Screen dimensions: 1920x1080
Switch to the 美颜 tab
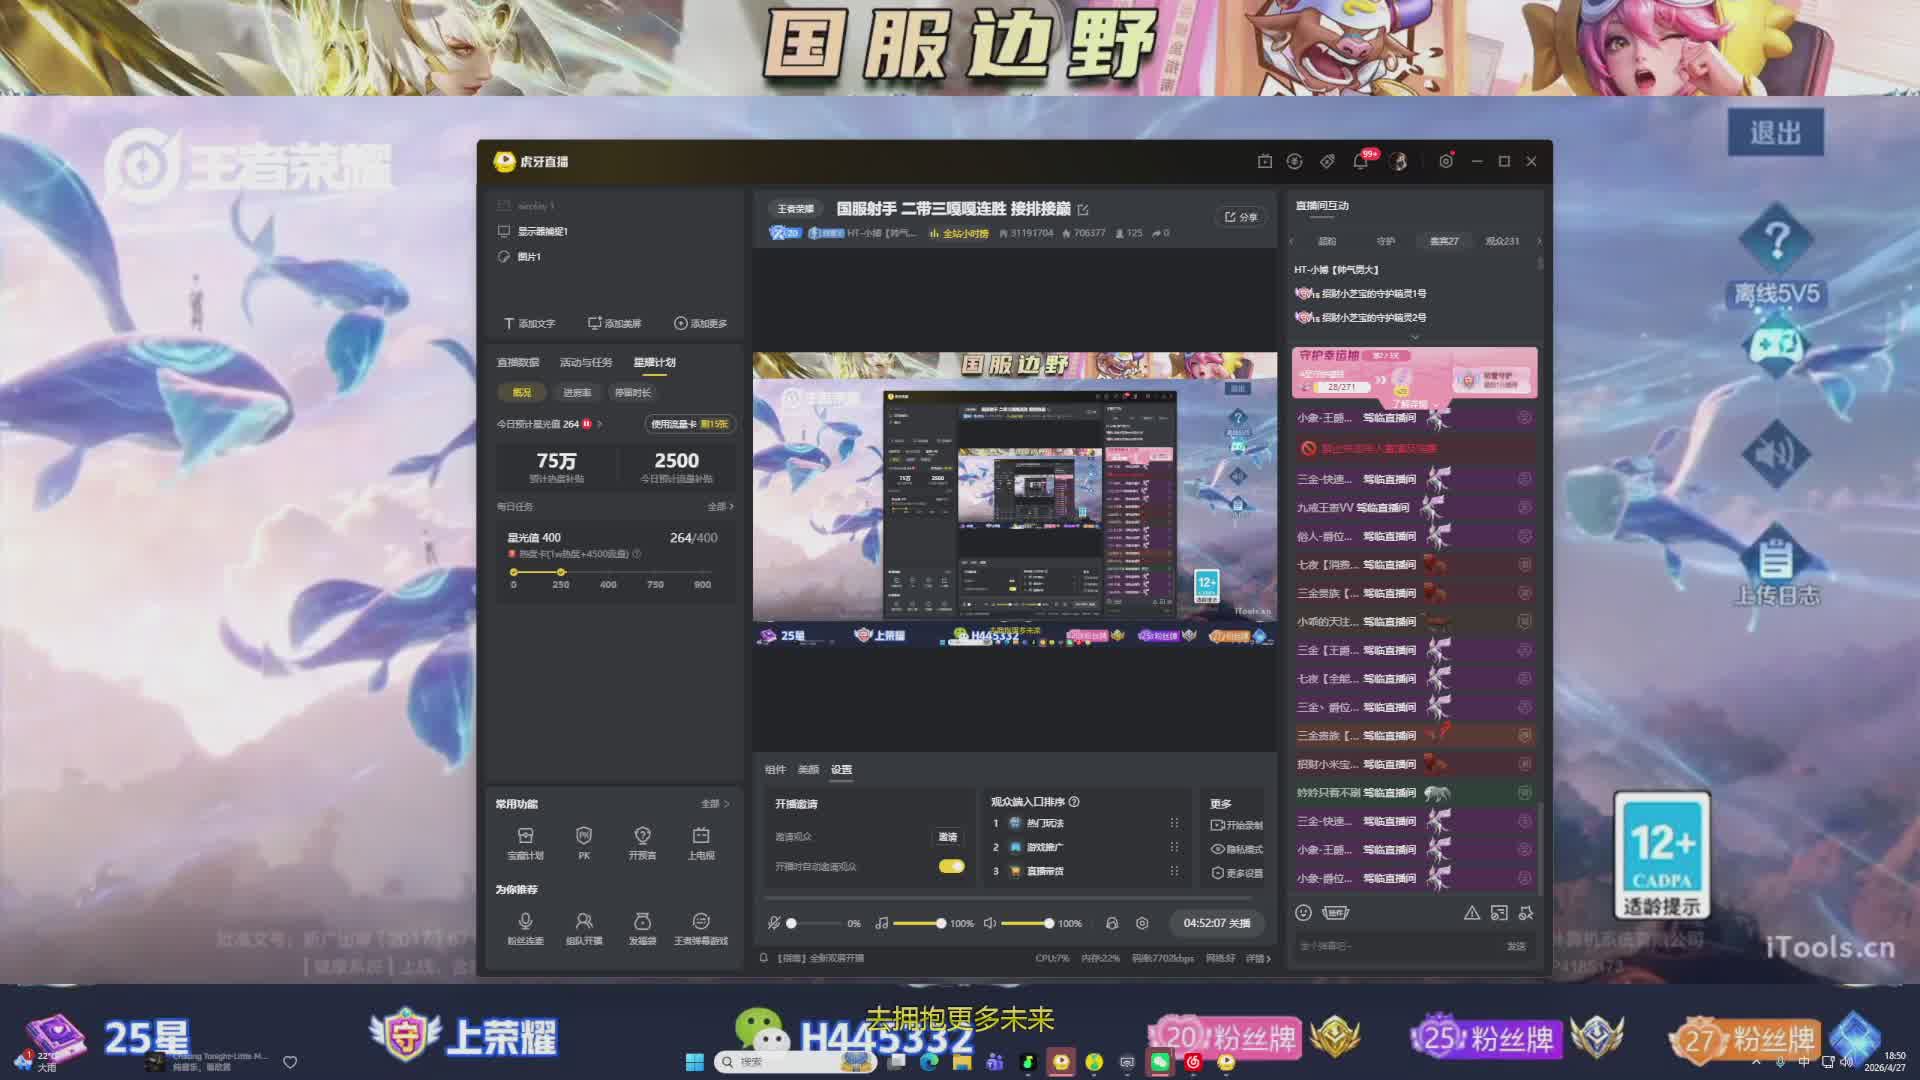808,769
